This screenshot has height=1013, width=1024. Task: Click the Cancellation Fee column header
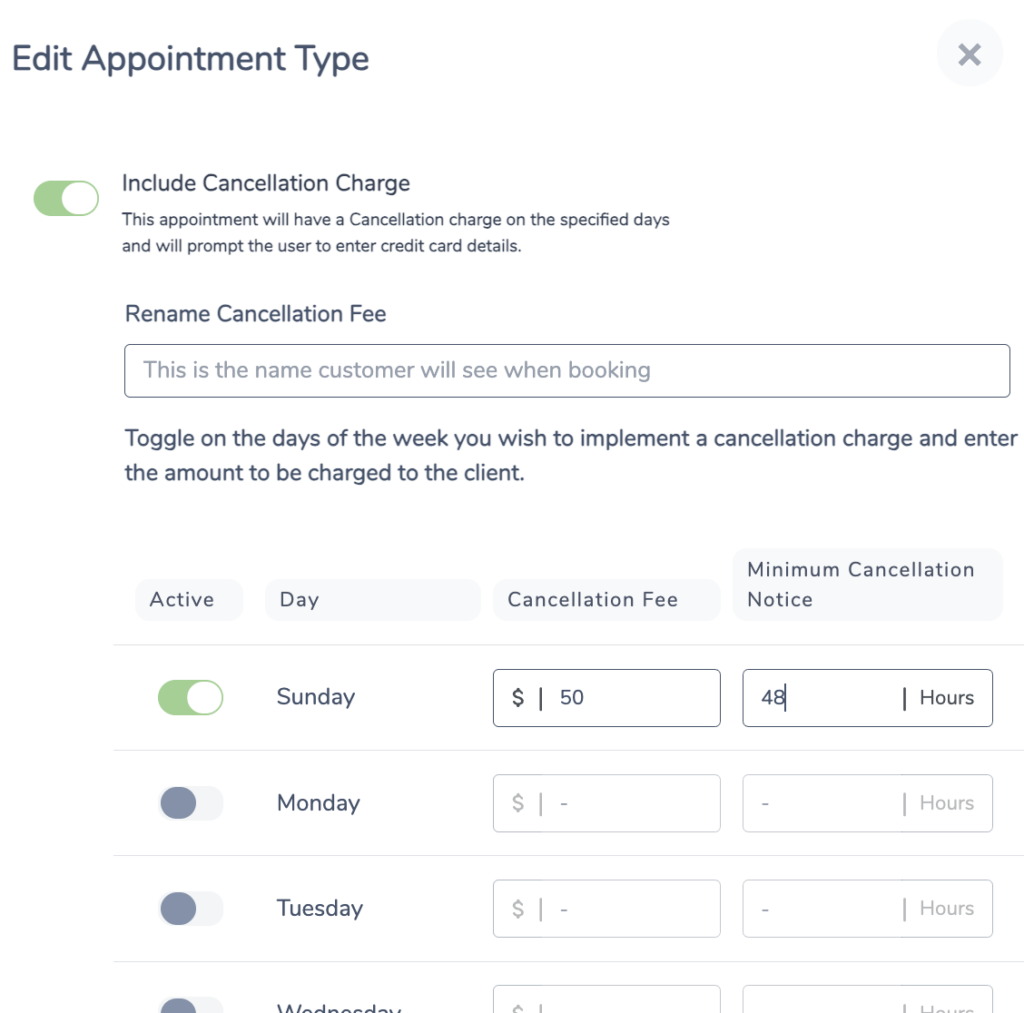[x=607, y=600]
